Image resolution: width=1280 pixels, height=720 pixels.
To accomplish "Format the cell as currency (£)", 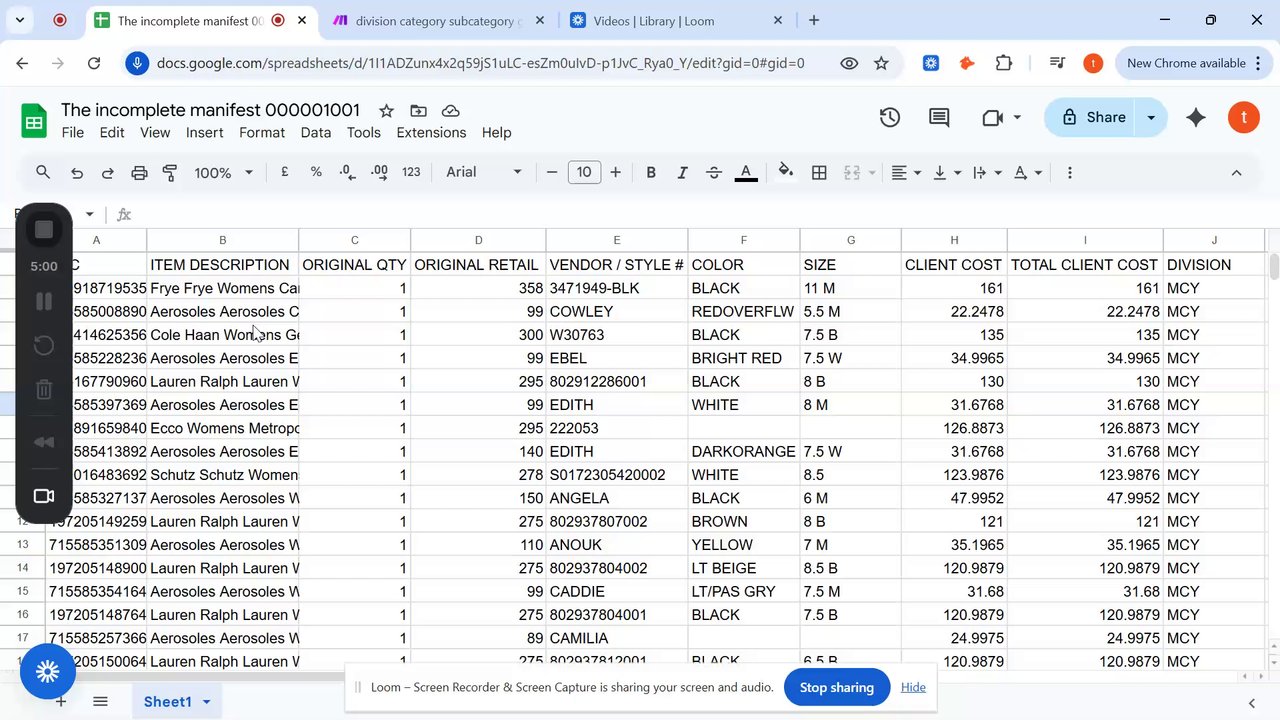I will 285,172.
